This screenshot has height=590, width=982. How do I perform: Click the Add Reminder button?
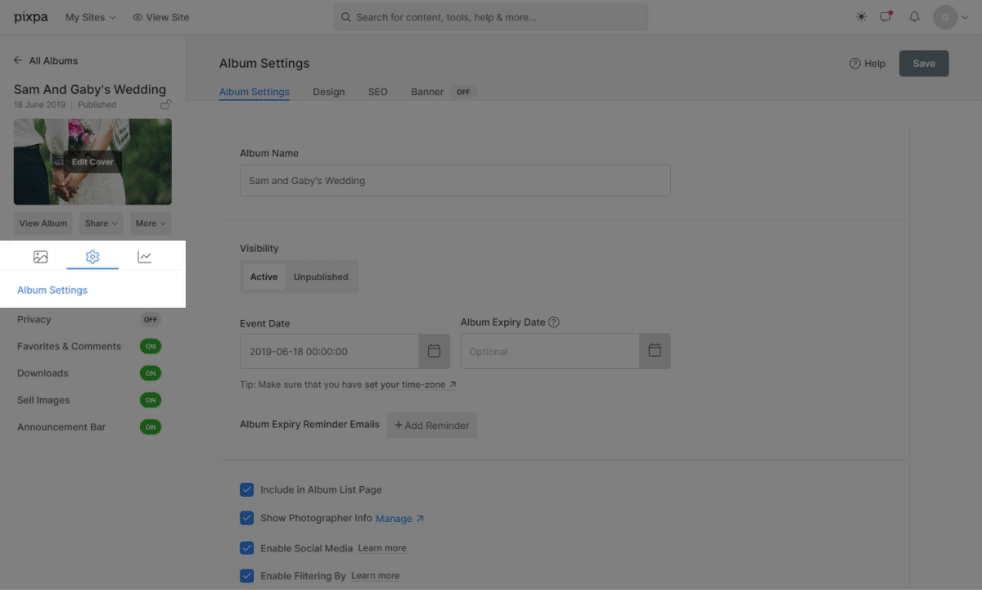(432, 425)
